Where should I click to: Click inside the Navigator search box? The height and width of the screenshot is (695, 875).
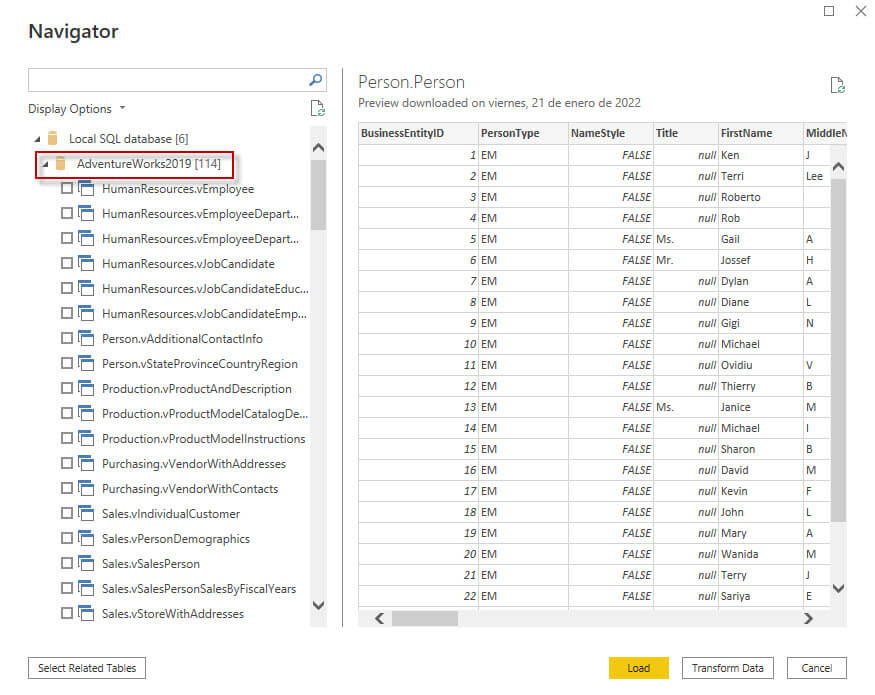165,80
